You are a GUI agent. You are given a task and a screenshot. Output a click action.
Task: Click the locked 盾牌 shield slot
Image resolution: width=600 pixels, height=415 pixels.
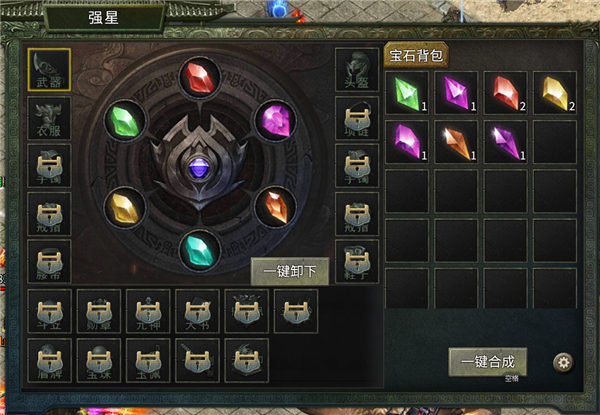point(49,360)
